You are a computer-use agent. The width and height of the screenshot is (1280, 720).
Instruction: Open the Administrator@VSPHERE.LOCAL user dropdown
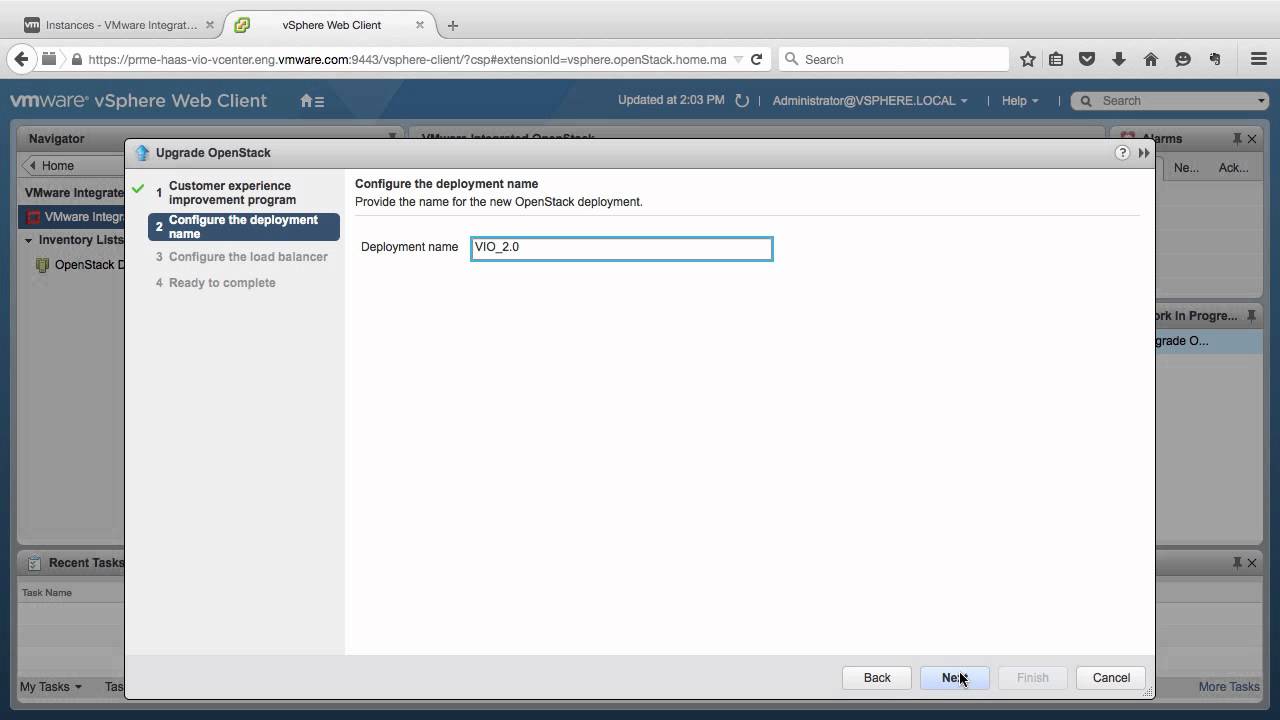pyautogui.click(x=870, y=100)
